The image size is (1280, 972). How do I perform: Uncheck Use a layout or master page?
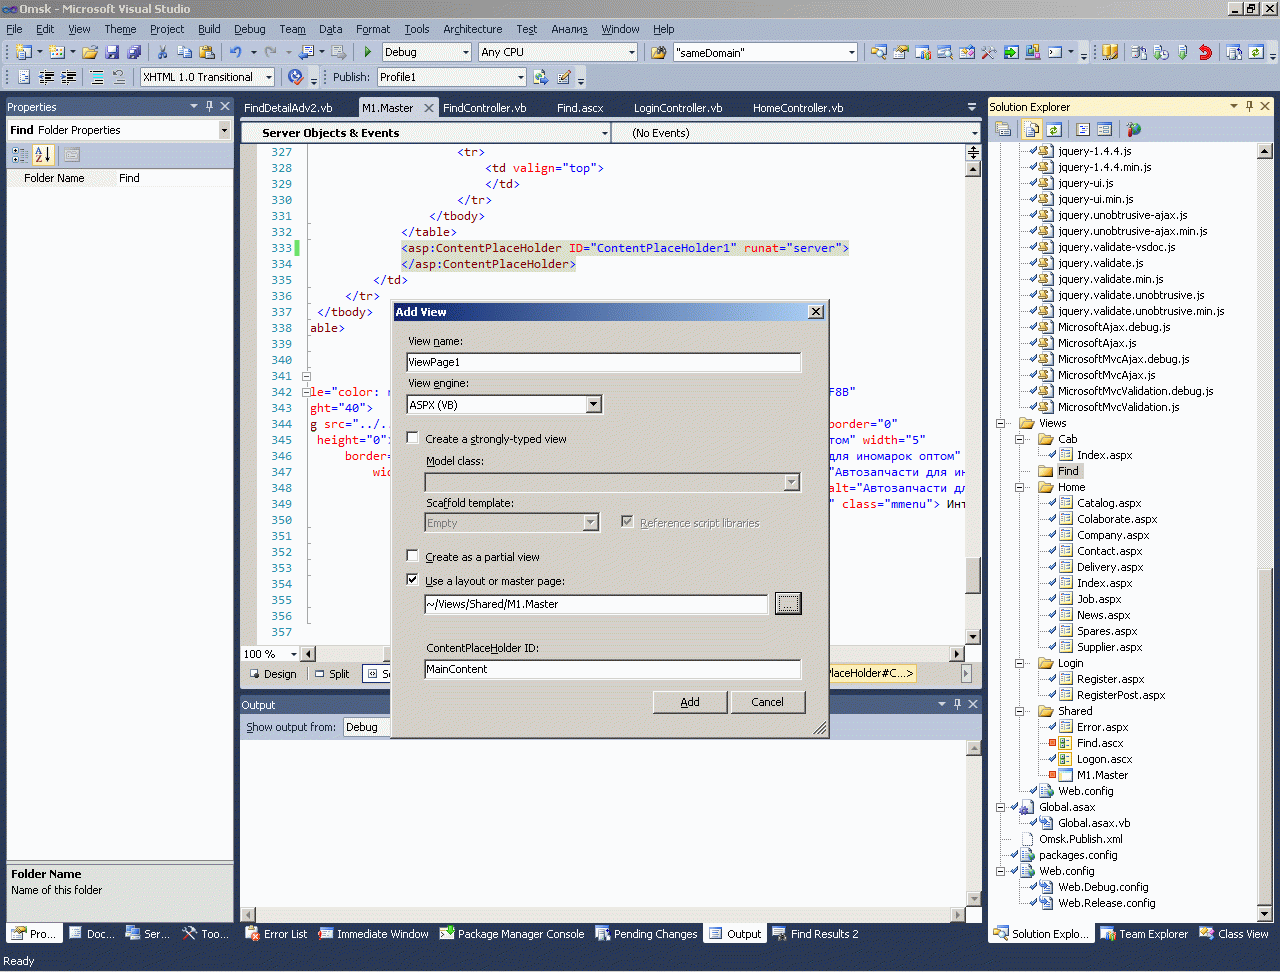coord(412,580)
